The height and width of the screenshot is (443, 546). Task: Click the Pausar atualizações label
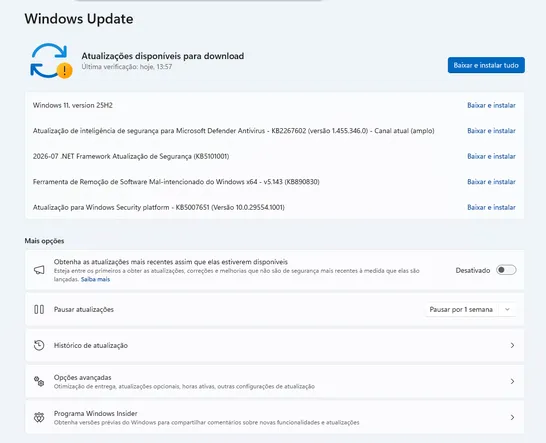(84, 309)
